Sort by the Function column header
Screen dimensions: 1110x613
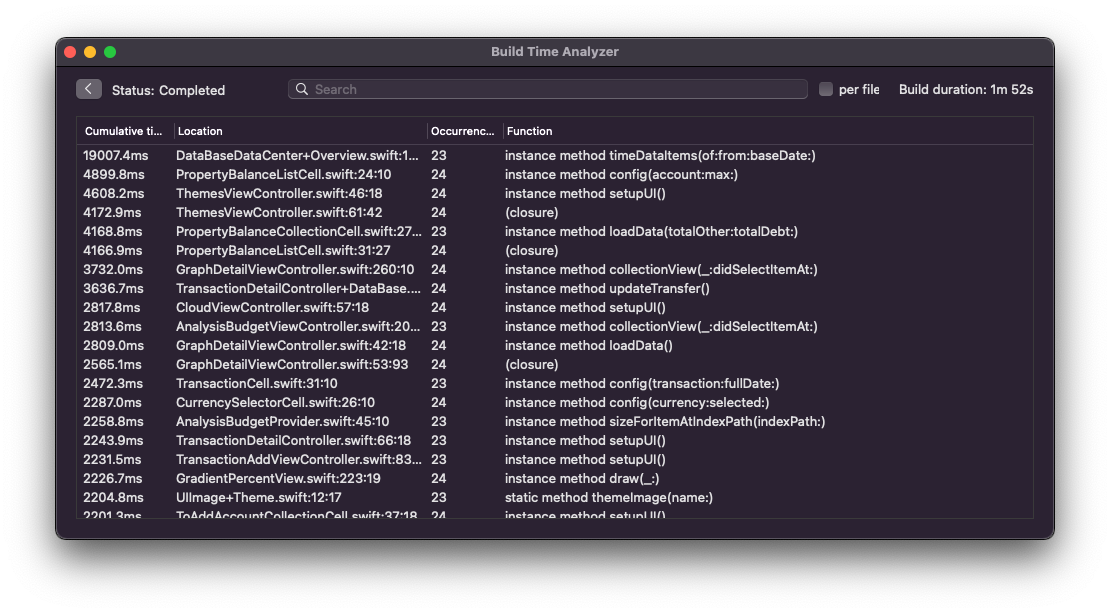(767, 131)
